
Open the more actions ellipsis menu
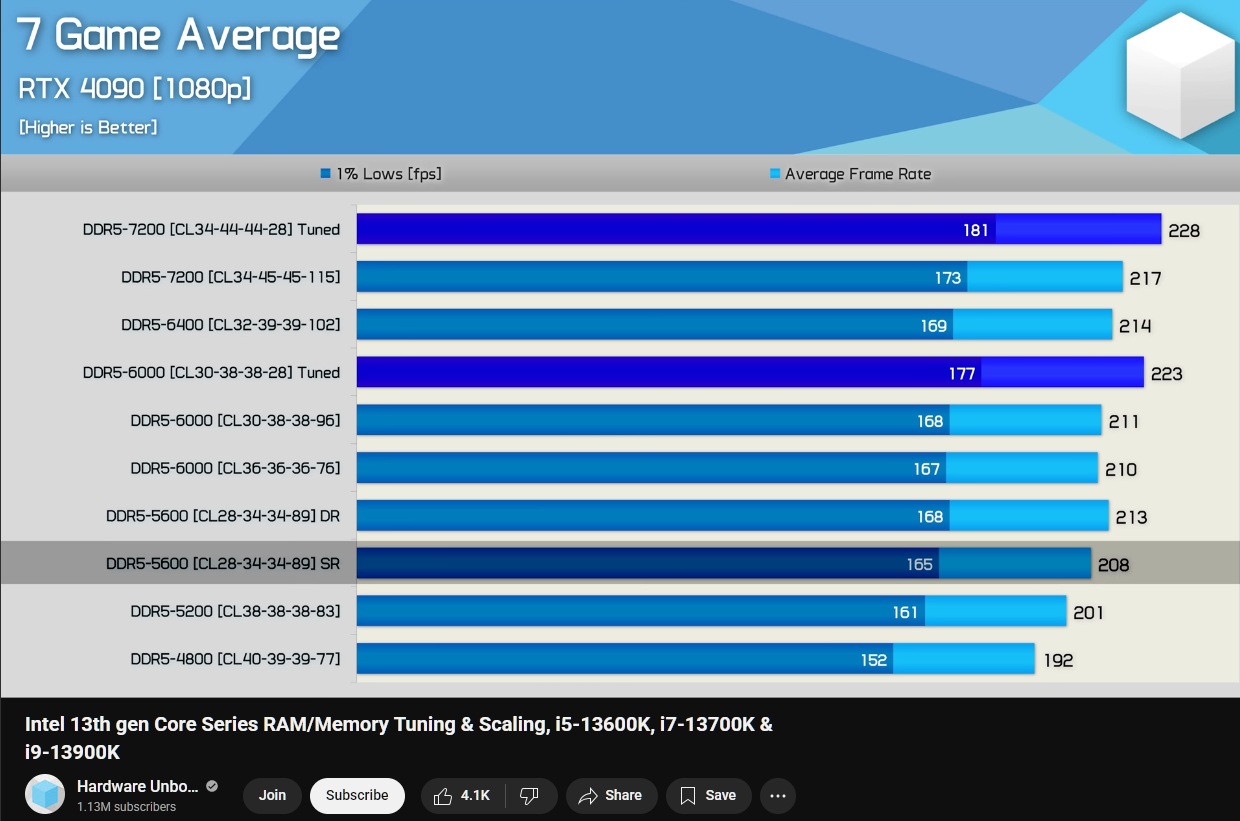(778, 796)
